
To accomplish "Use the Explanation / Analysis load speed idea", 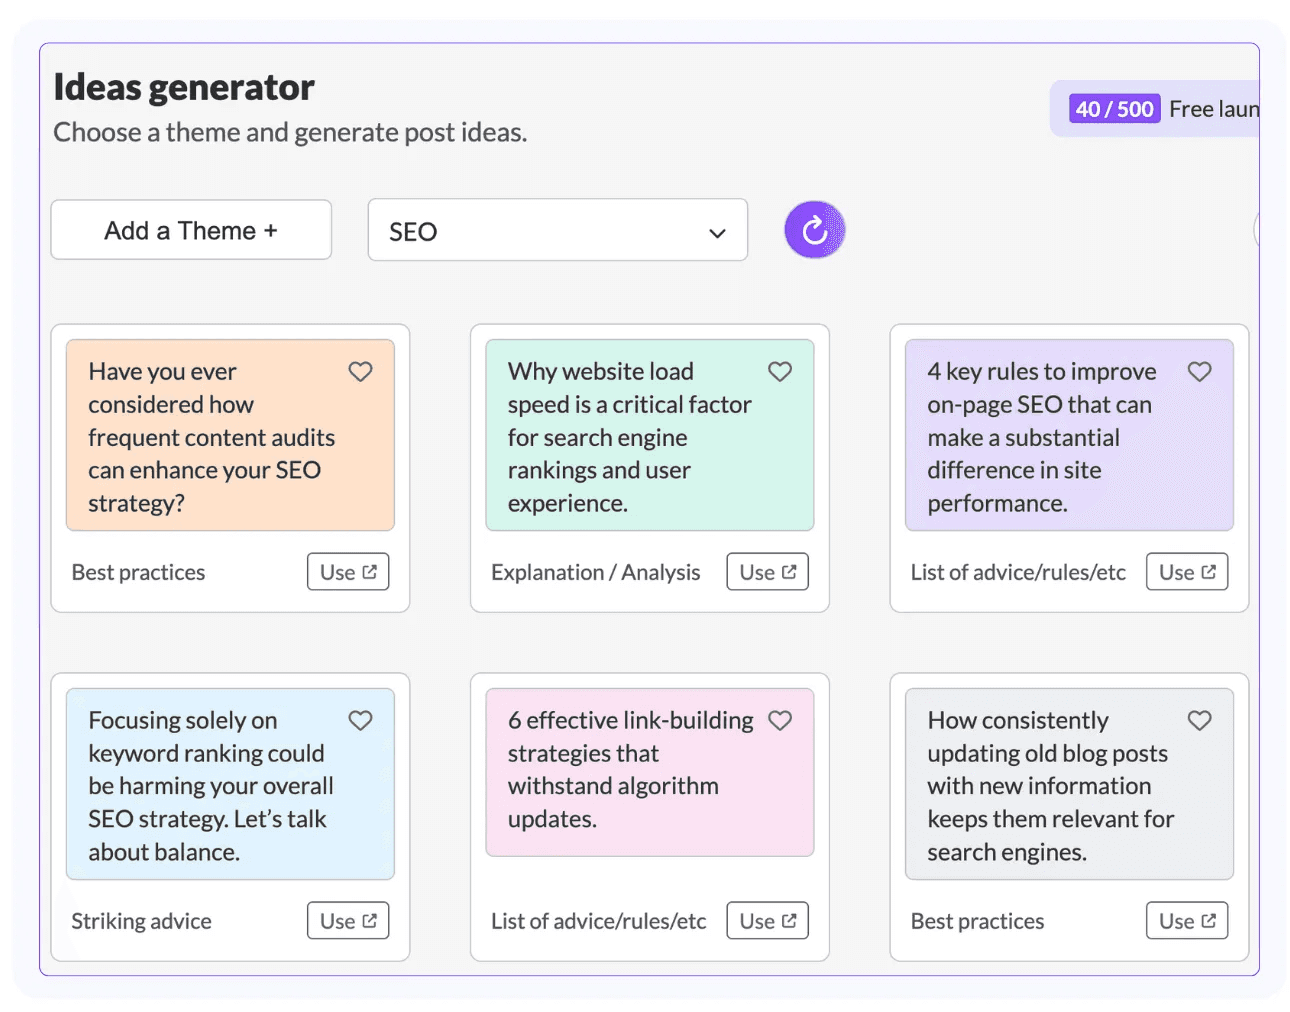I will click(767, 572).
